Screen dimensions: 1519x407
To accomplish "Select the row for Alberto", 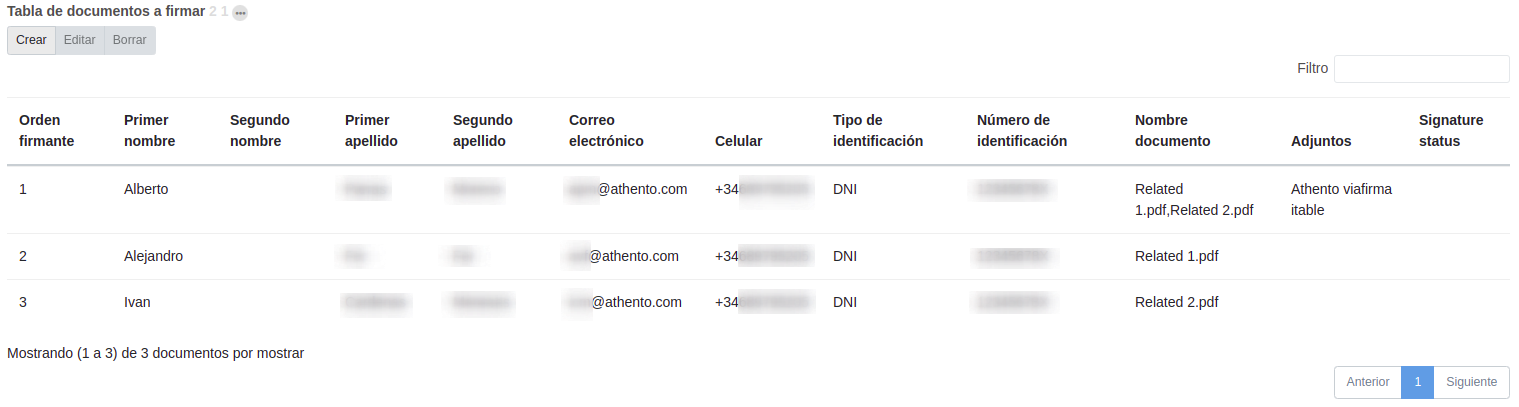I will [x=146, y=189].
